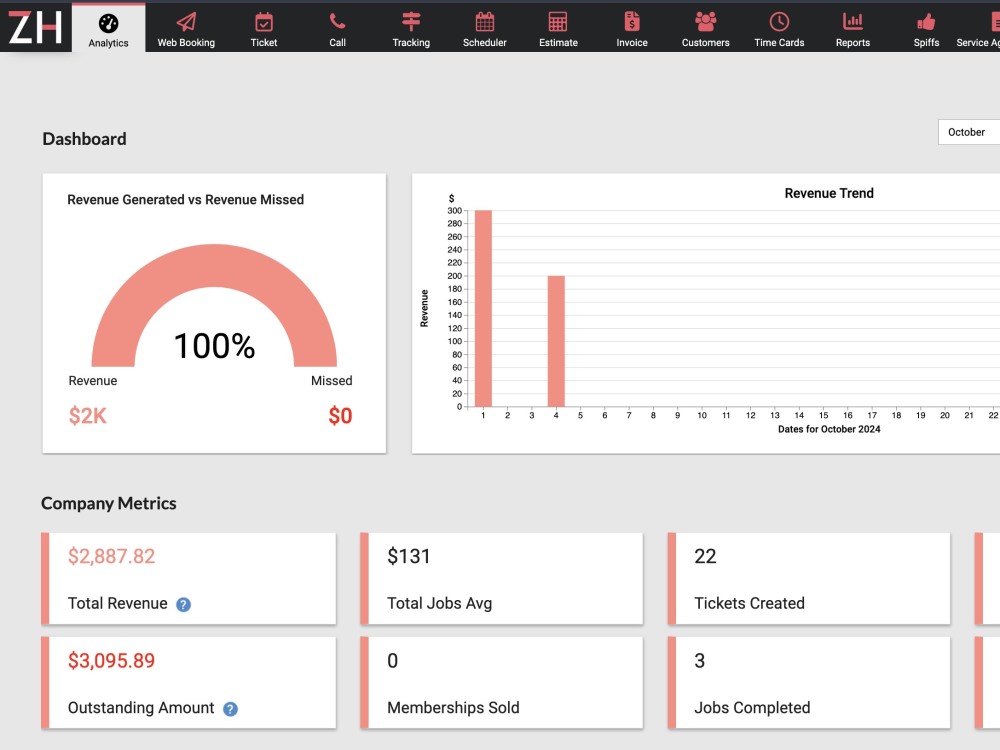Click help icon next to Outstanding Amount
The height and width of the screenshot is (750, 1000).
pyautogui.click(x=230, y=709)
